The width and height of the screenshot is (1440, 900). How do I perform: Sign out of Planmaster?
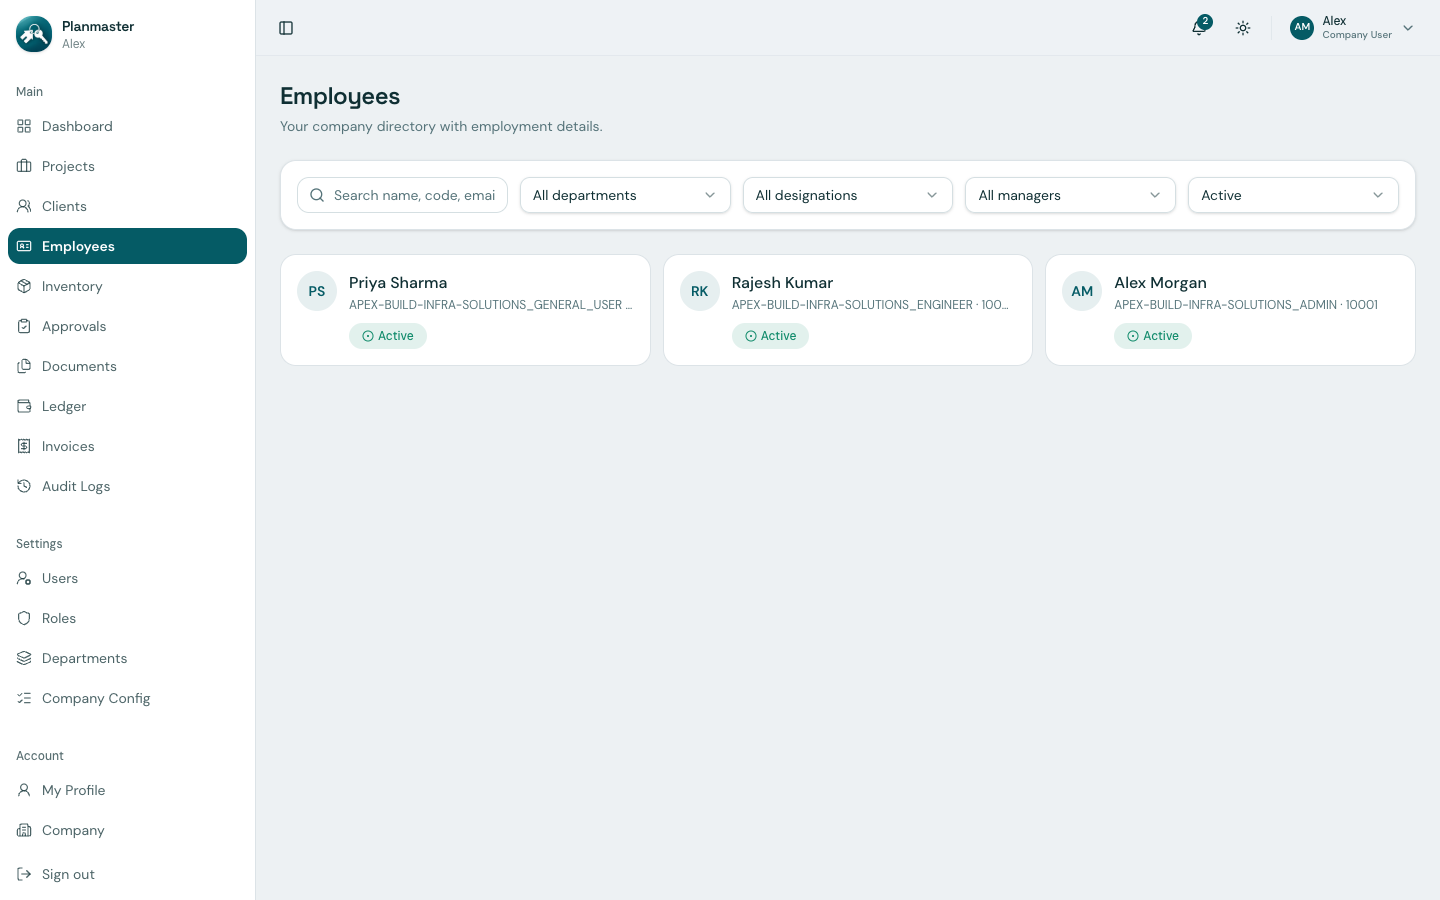127,874
